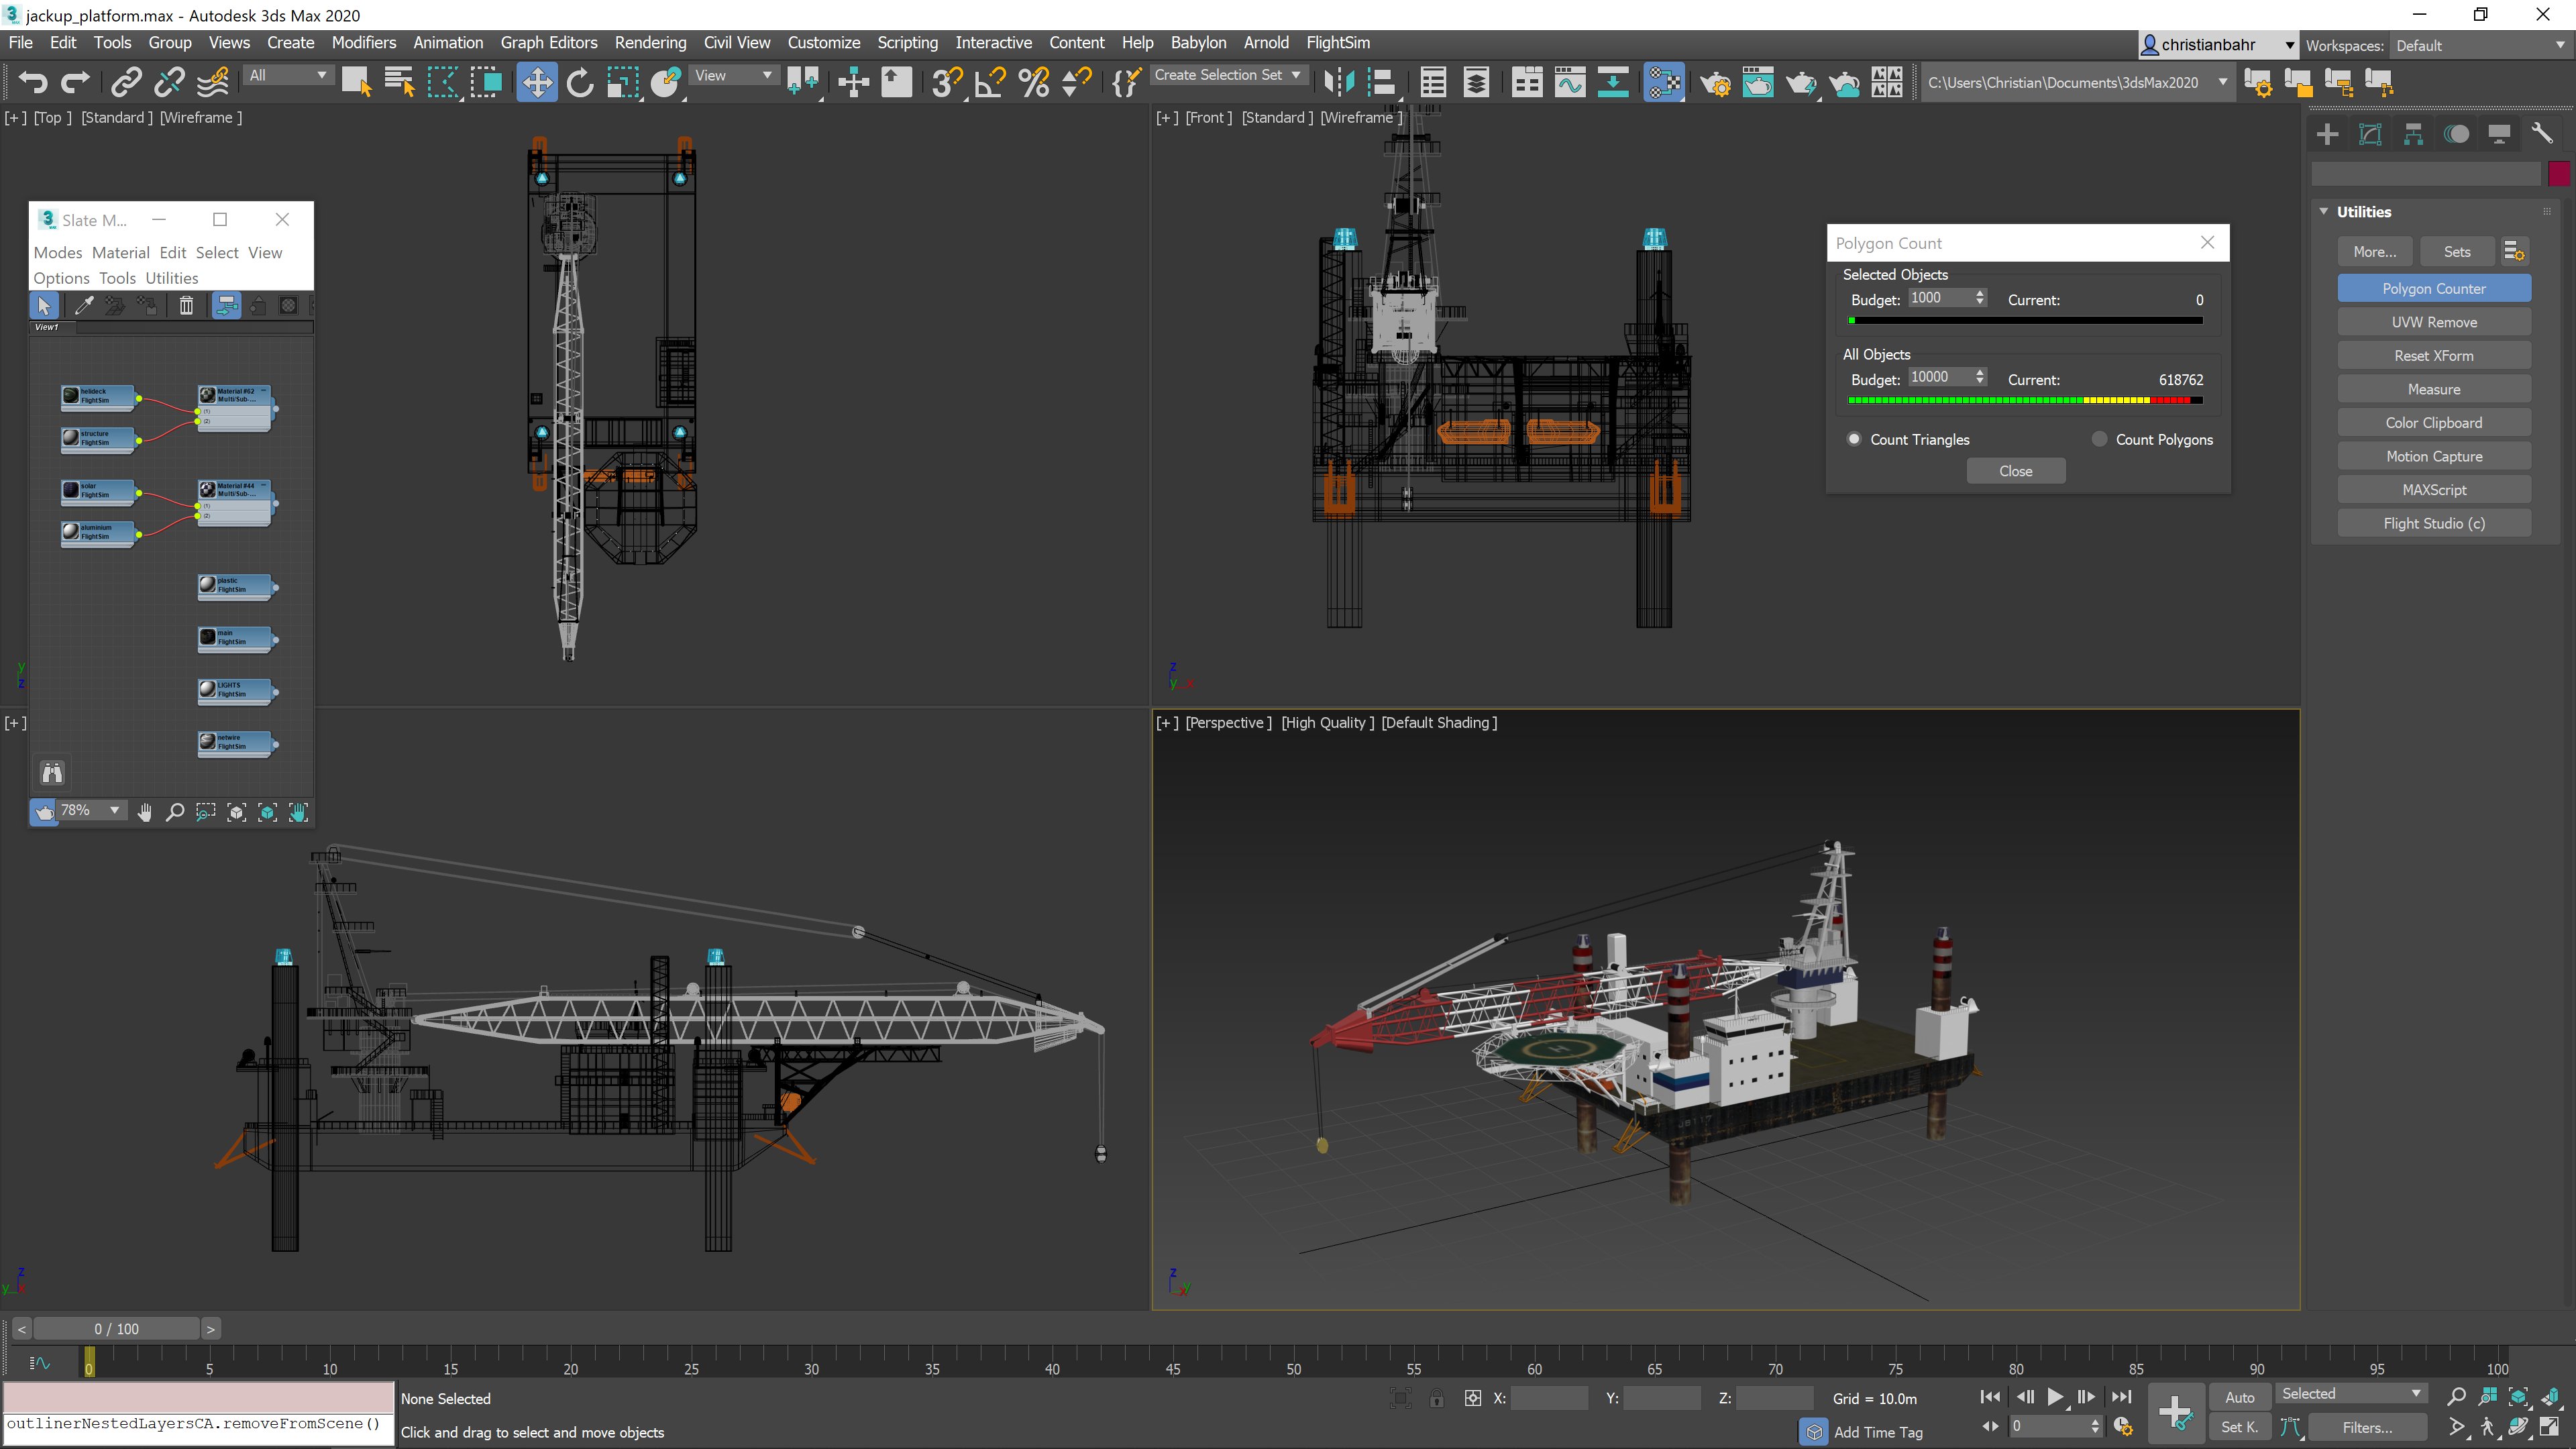The width and height of the screenshot is (2576, 1449).
Task: Select the Count Triangles radio button
Action: [1854, 439]
